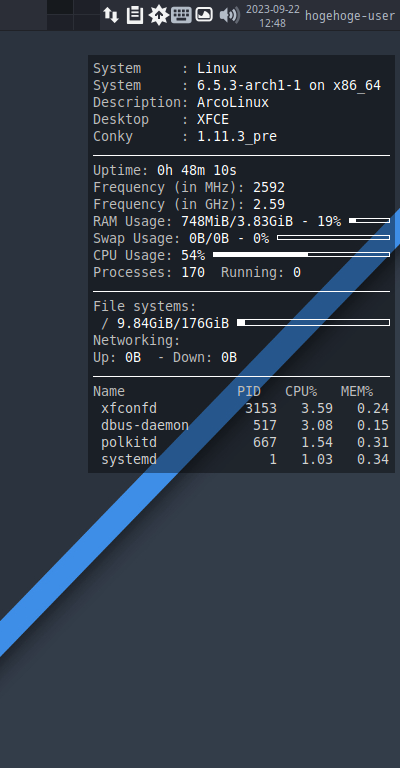Click the Processes count 170
This screenshot has height=768, width=400.
coord(193,272)
